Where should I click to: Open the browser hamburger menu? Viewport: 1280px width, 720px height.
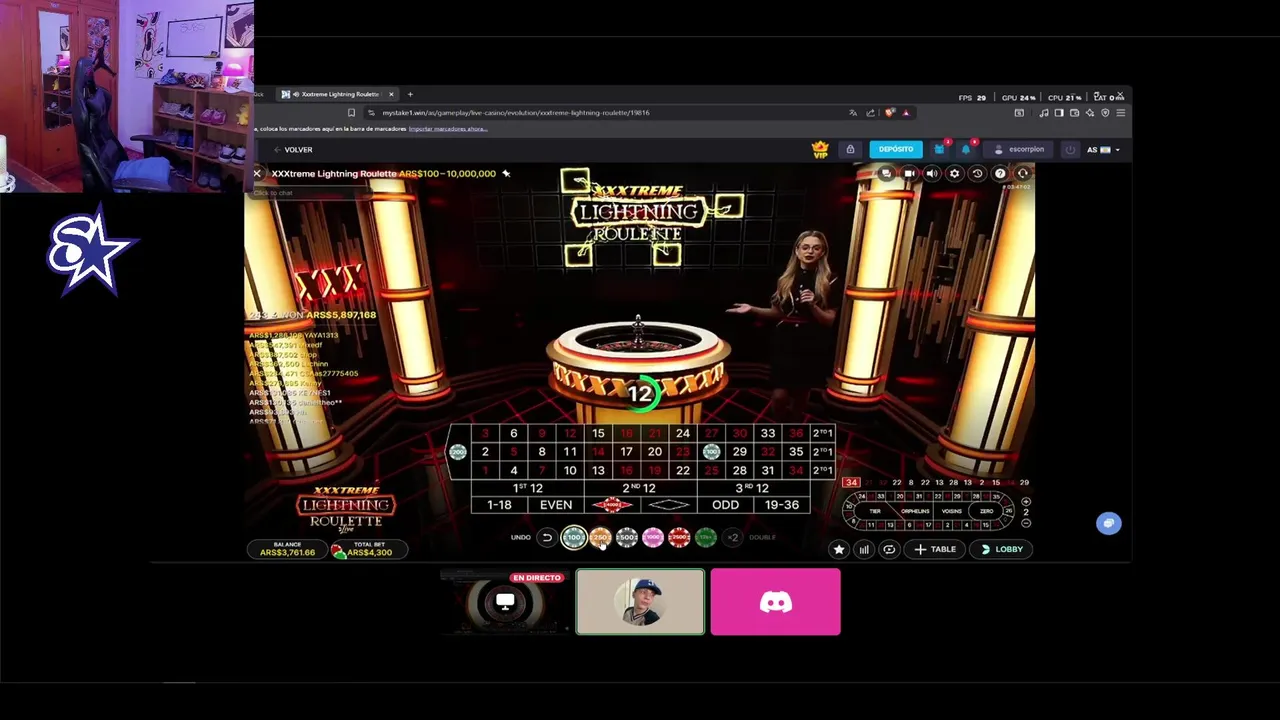(x=1121, y=113)
